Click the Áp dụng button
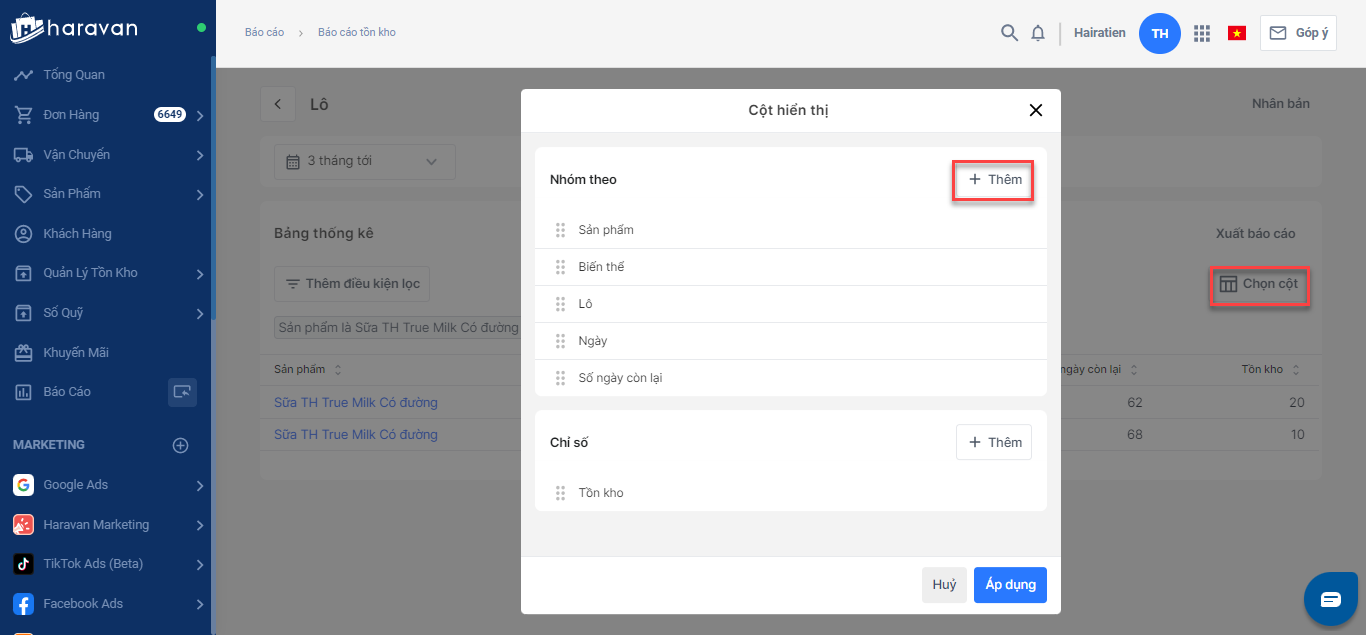This screenshot has width=1366, height=635. pyautogui.click(x=1010, y=585)
